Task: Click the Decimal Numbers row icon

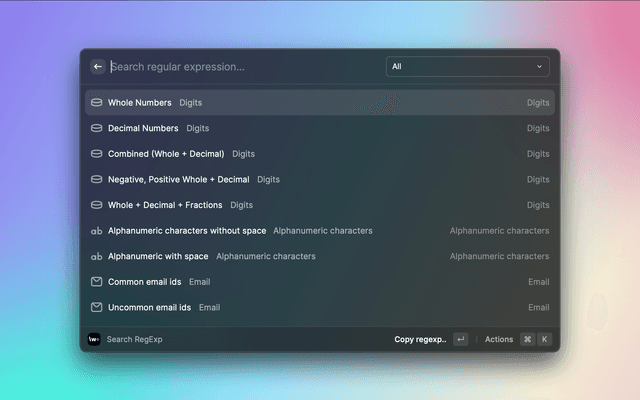Action: pos(97,128)
